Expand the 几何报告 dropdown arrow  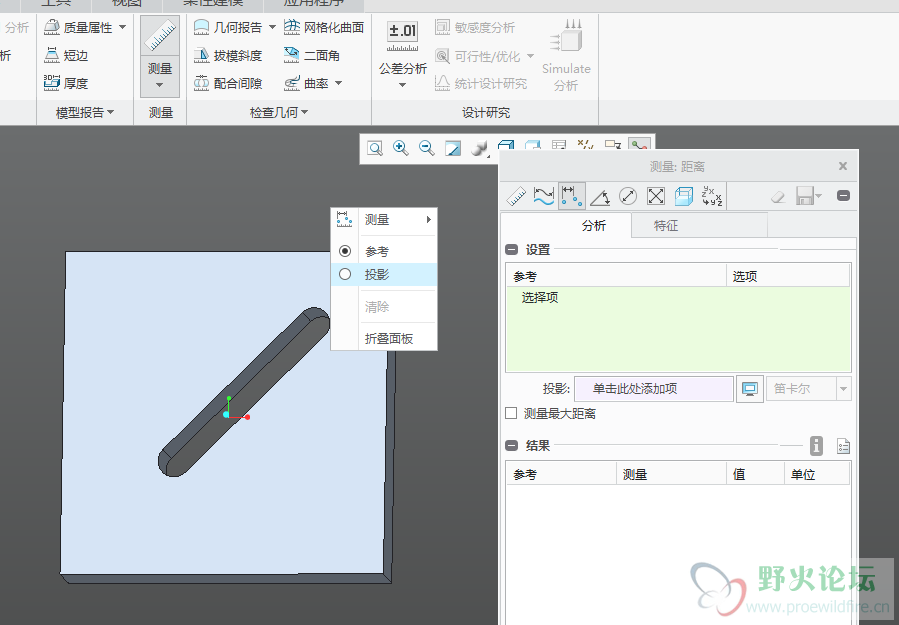point(272,27)
